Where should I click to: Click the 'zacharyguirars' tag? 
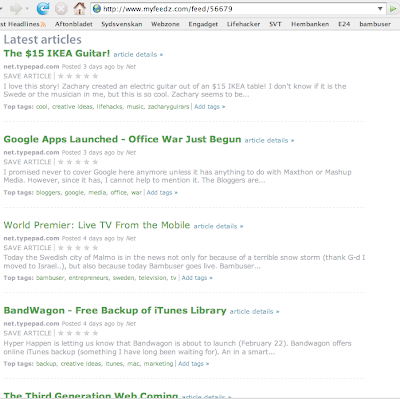168,107
